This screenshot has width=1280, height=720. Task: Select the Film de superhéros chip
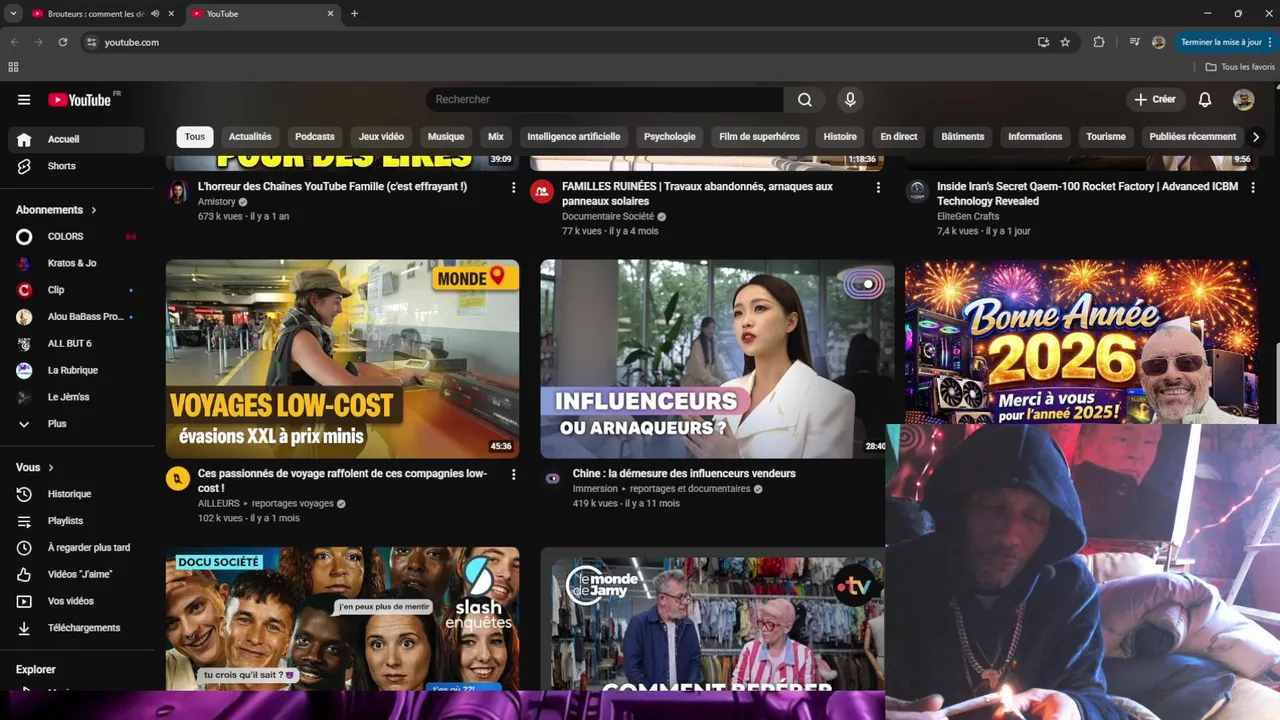[x=760, y=137]
